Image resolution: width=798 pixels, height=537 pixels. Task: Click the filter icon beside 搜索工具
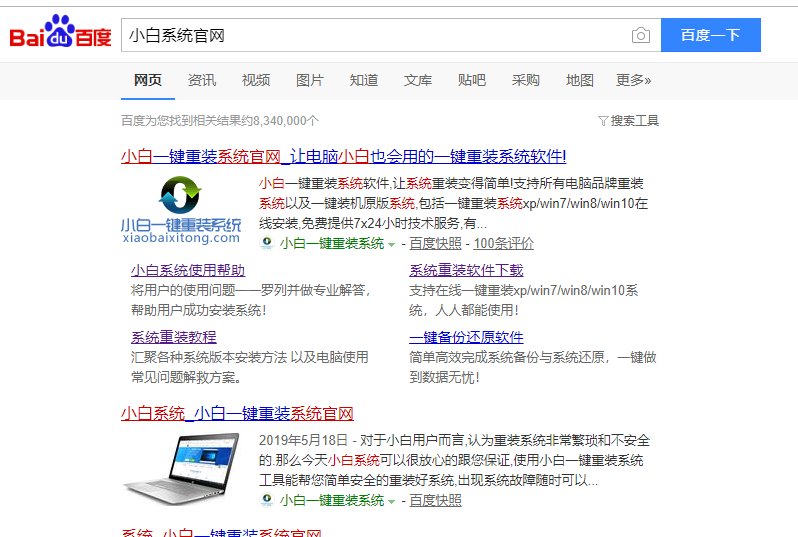603,121
